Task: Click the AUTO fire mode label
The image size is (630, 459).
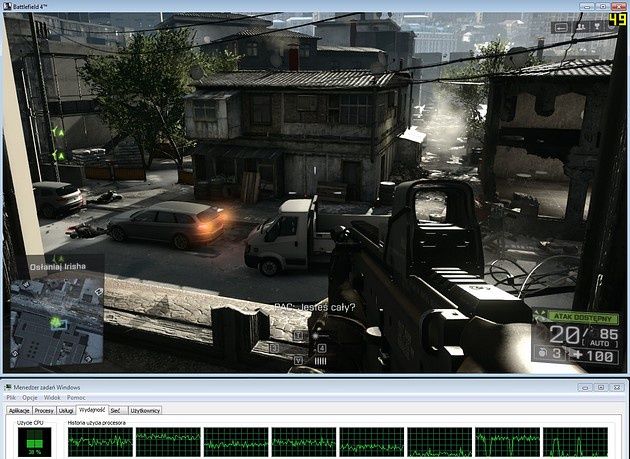Action: (x=600, y=344)
